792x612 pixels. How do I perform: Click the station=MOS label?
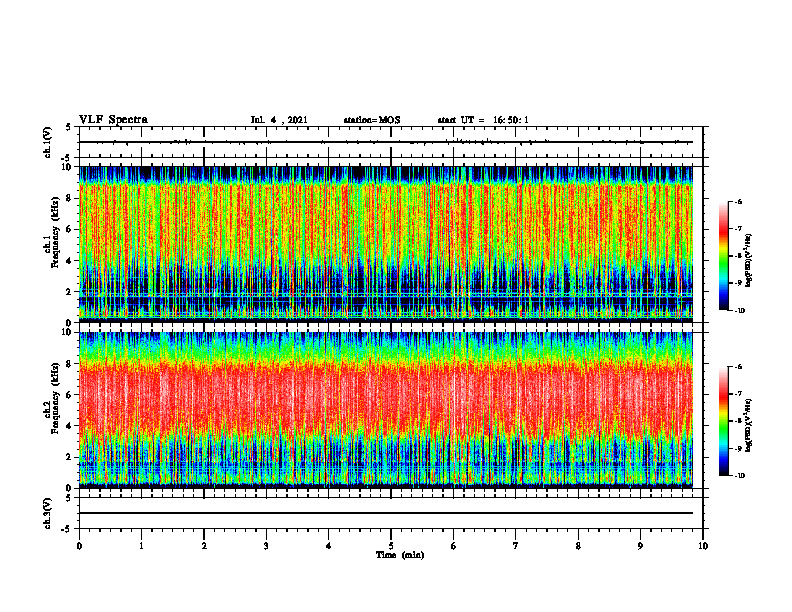tap(372, 120)
